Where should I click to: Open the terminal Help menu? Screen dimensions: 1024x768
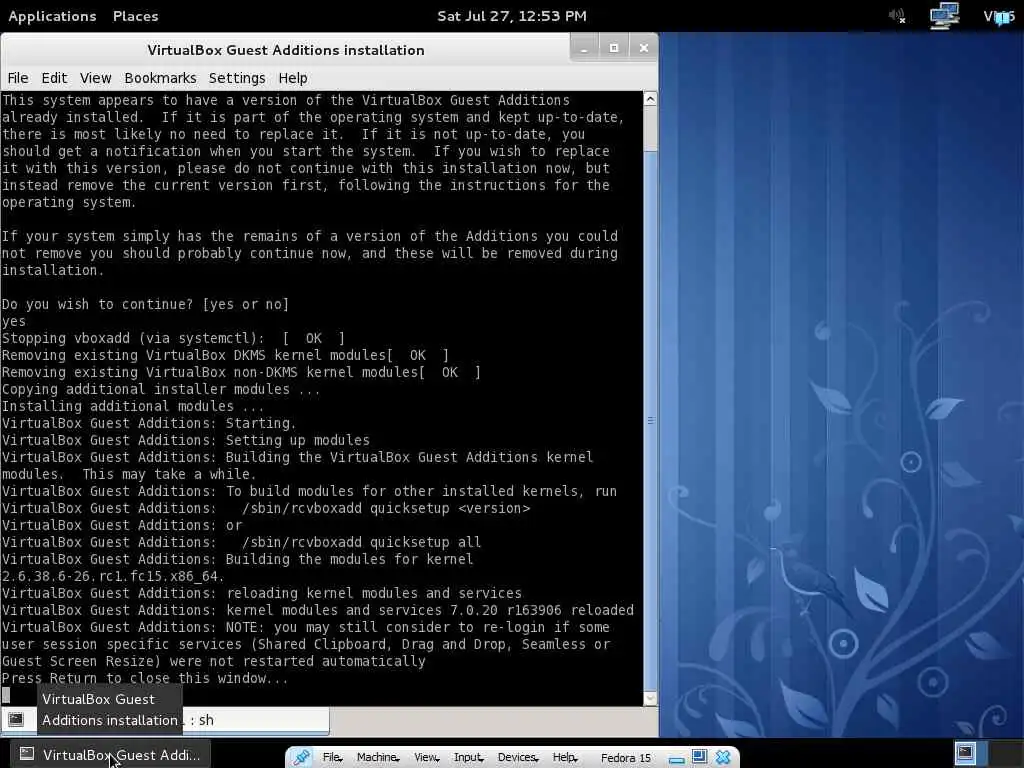pos(293,78)
